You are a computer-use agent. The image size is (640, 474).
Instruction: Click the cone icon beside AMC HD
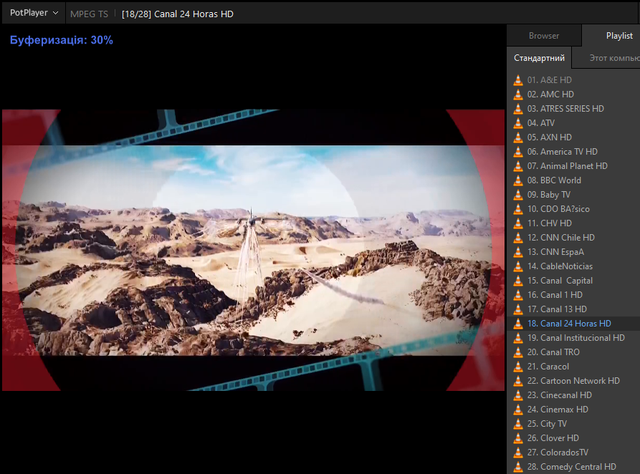click(518, 94)
